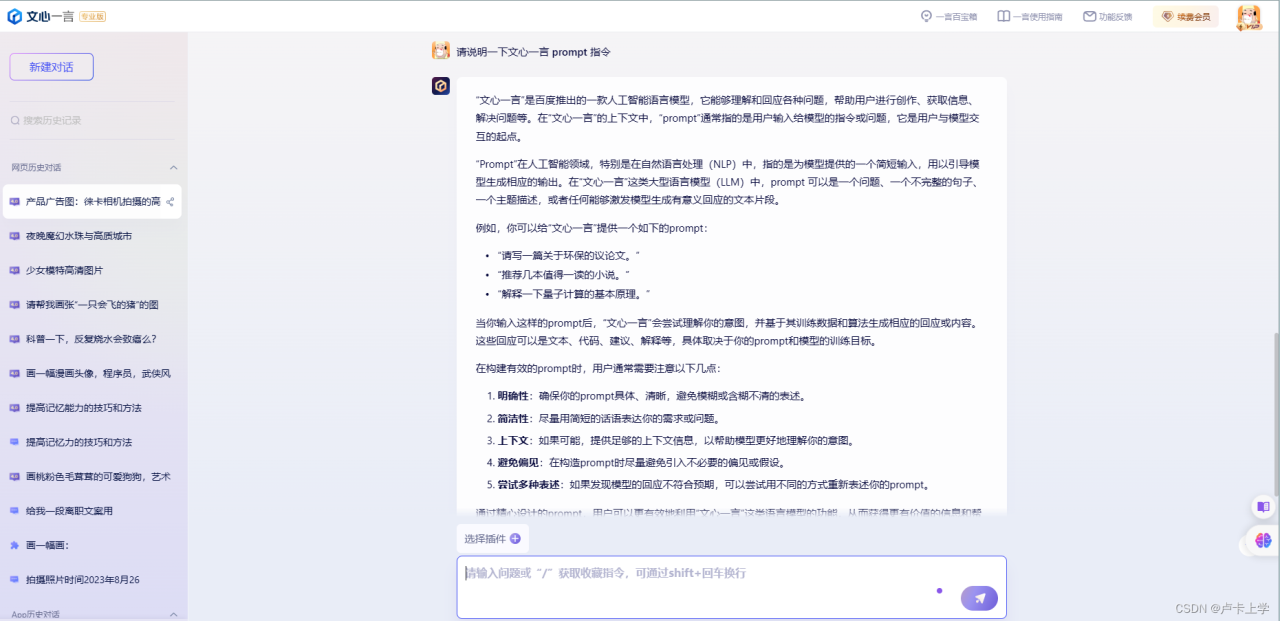Screen dimensions: 1280x621
Task: Click the chat icon beside 给我一段离职文案用
Action: coord(14,510)
